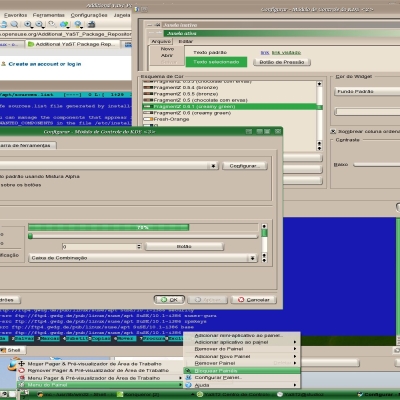Click the lock icon beside Bloquear Painéis
Viewport: 400px width, 400px height.
tap(188, 371)
